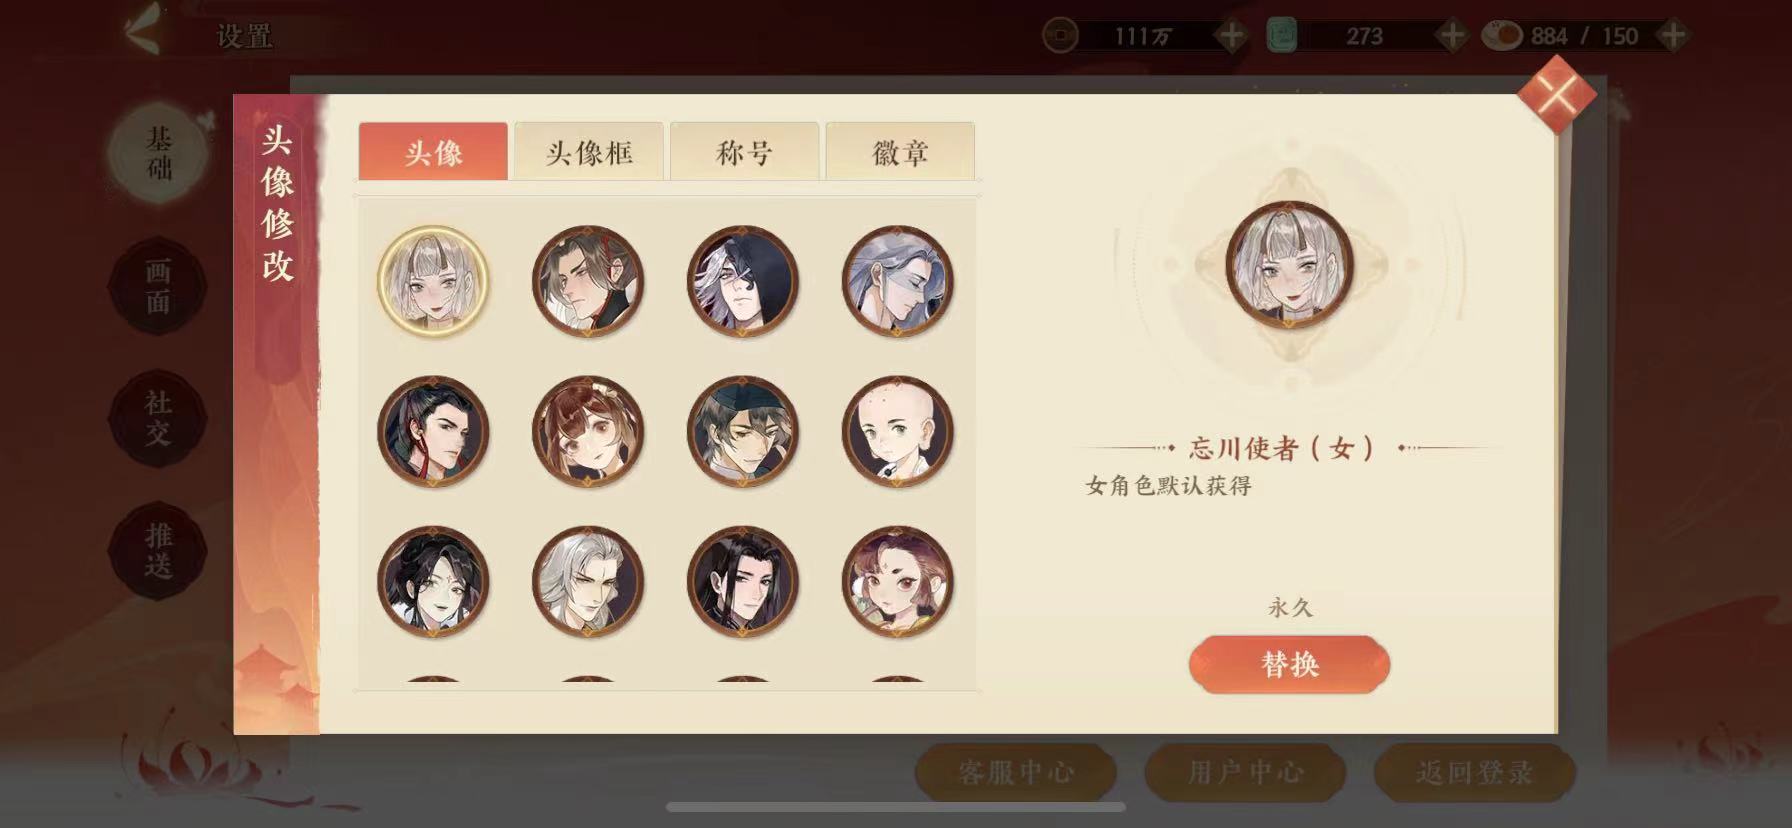Image resolution: width=1792 pixels, height=828 pixels.
Task: Close the avatar edit dialog
Action: pos(1557,96)
